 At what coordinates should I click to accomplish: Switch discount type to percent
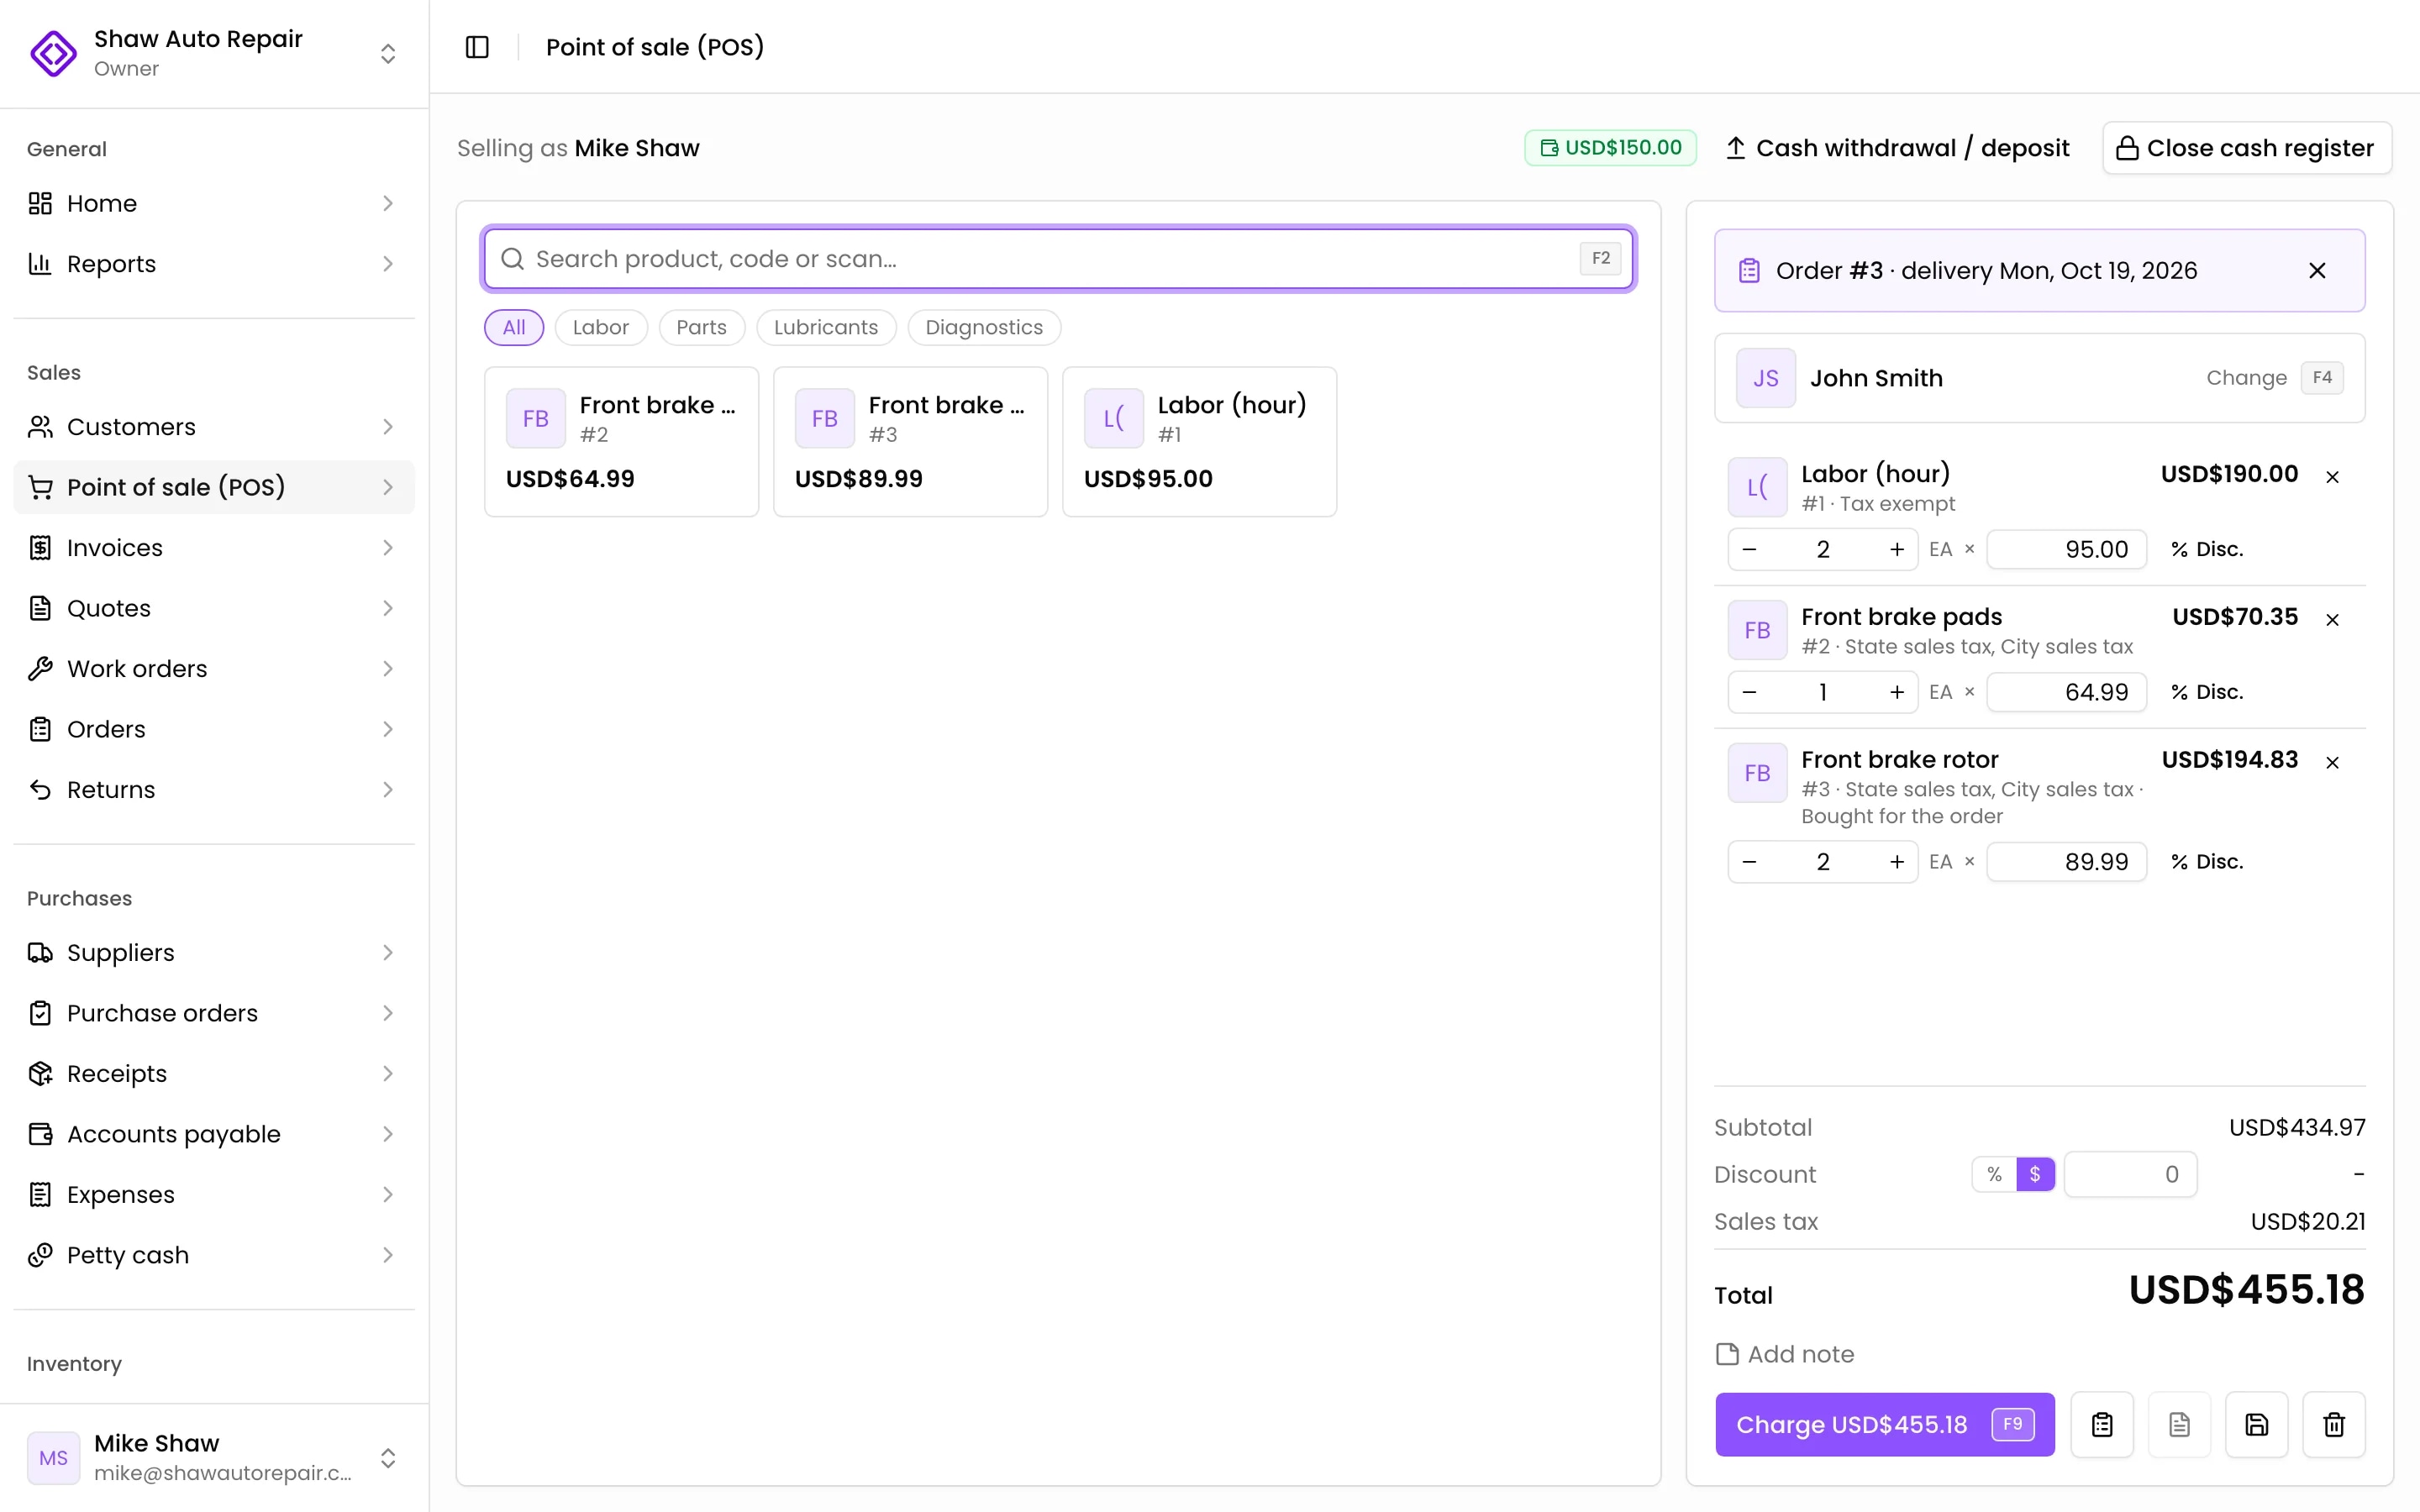pyautogui.click(x=1994, y=1174)
